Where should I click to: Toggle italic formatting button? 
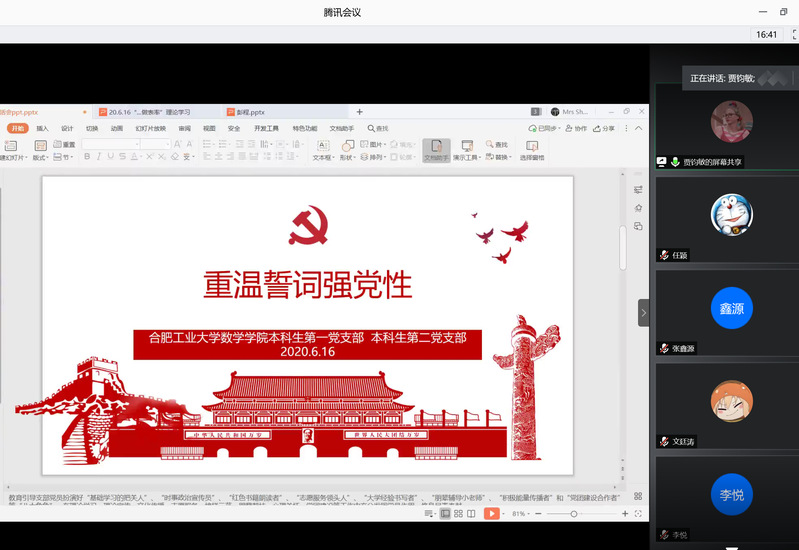tap(99, 157)
